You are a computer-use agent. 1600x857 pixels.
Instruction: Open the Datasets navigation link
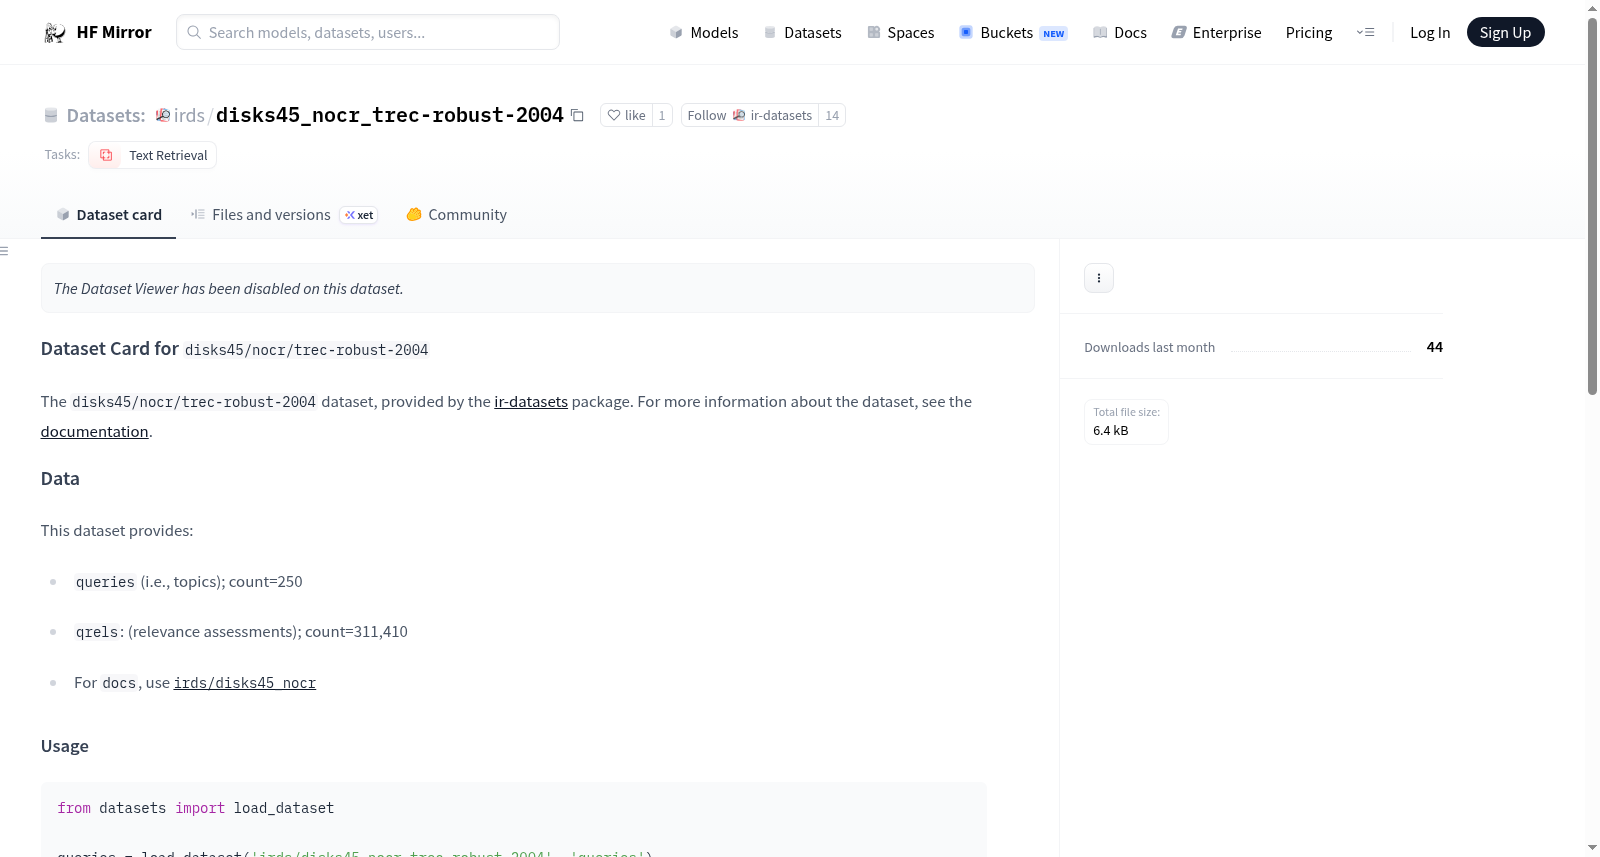click(x=803, y=33)
